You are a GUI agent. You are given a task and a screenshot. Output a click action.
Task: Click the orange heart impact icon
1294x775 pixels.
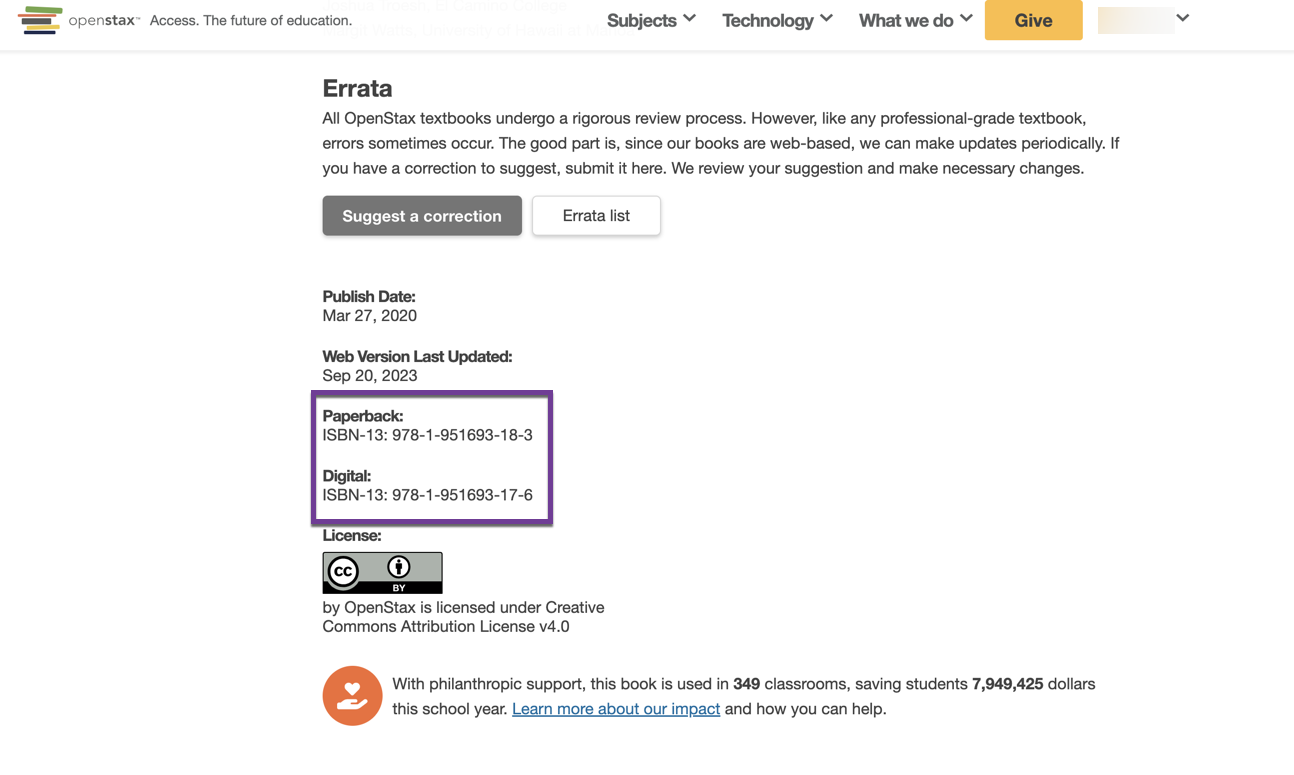352,695
